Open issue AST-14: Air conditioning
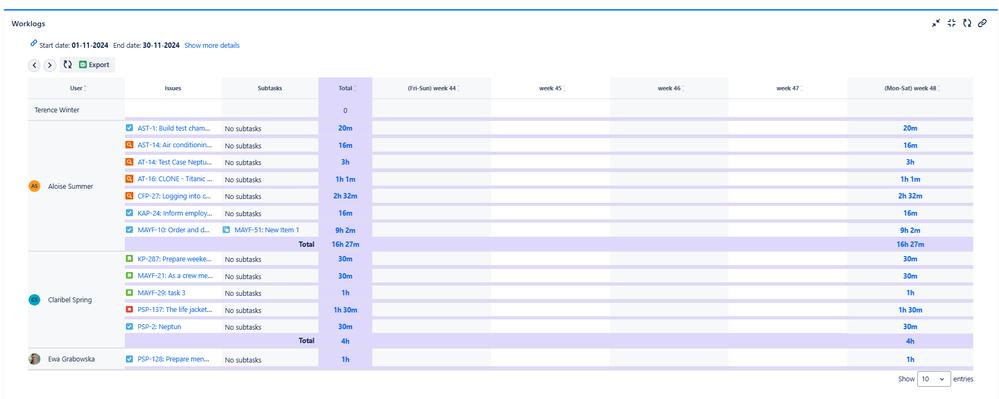This screenshot has height=399, width=999. tap(175, 145)
